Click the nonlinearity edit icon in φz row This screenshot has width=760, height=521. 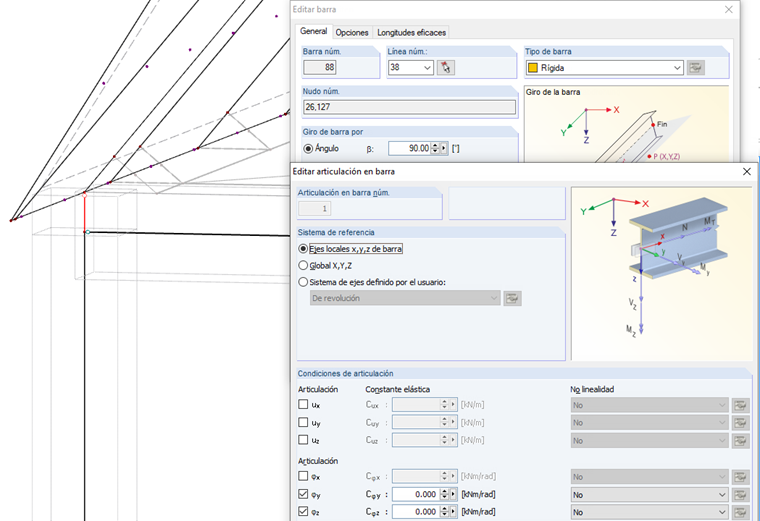(740, 512)
